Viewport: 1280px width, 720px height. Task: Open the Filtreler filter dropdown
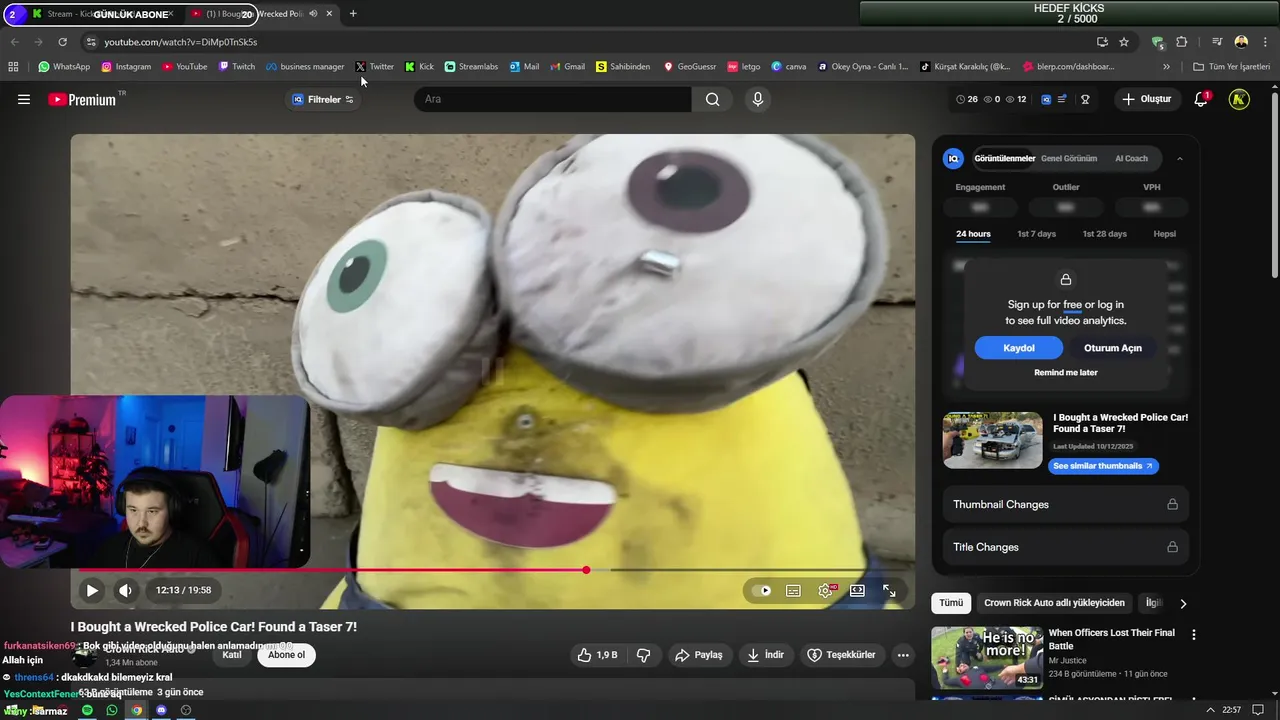pos(322,99)
